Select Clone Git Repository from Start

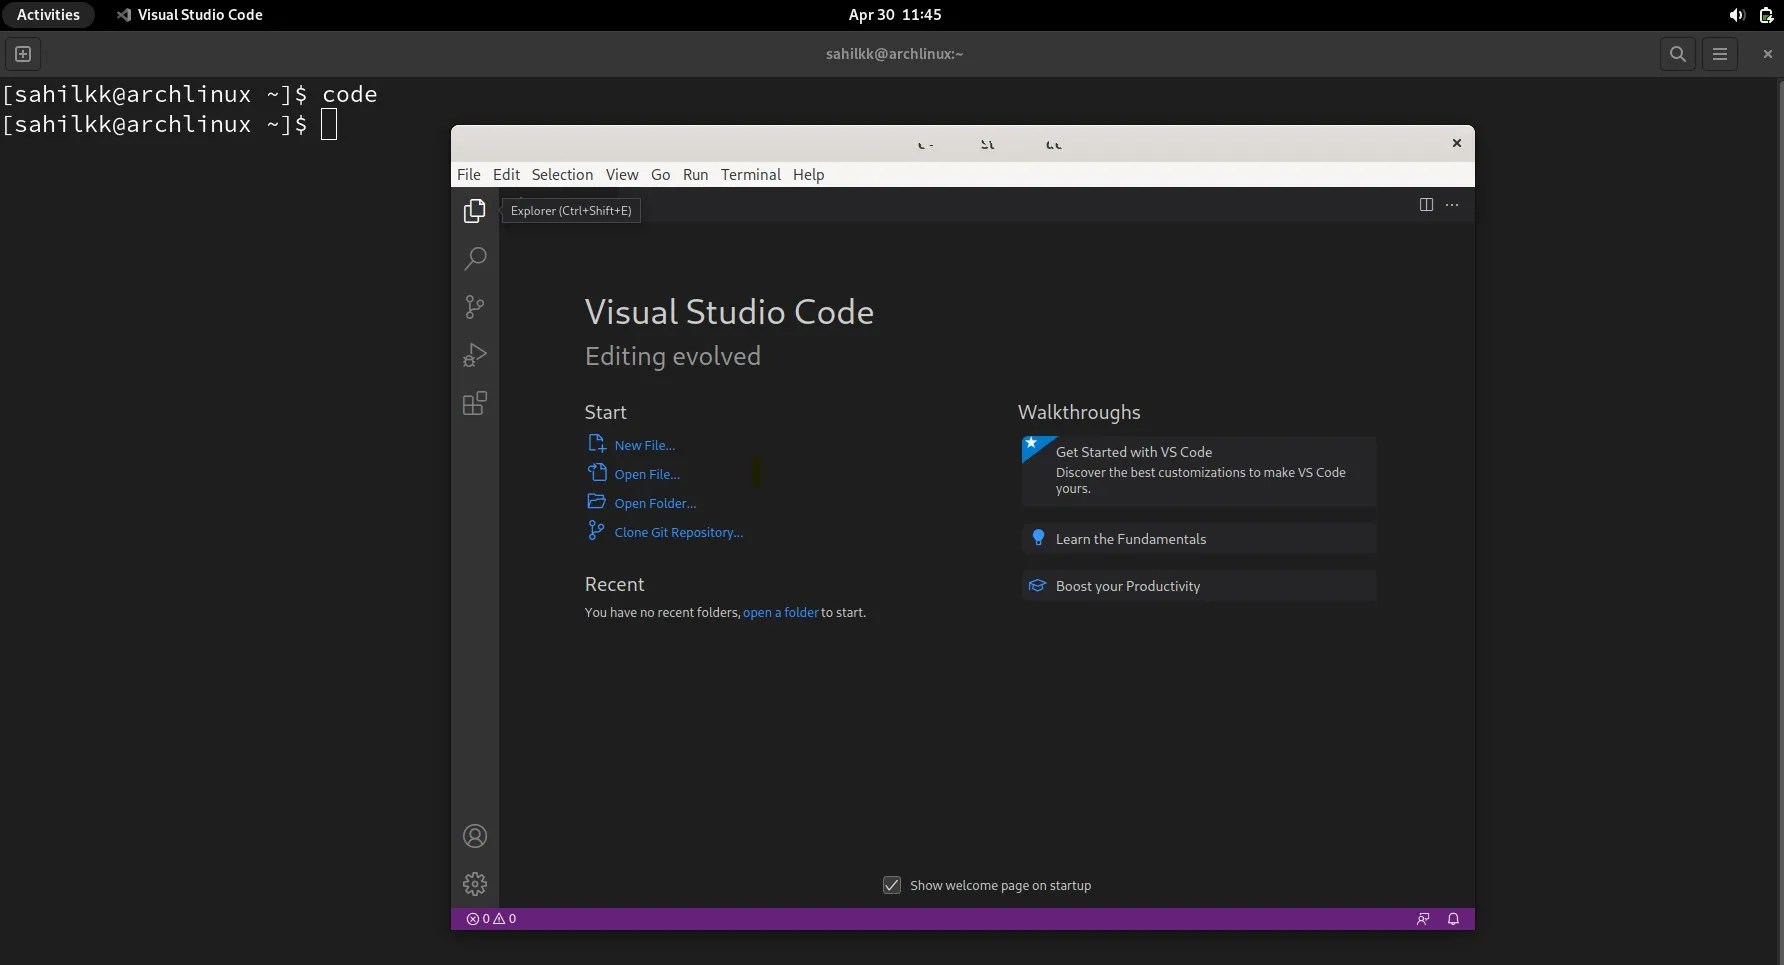pos(676,532)
